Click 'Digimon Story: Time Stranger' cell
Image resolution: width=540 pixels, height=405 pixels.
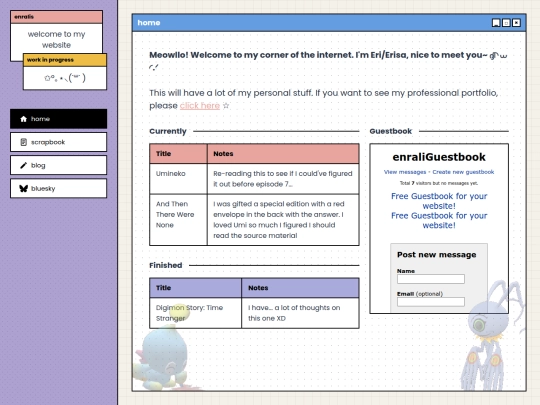click(x=196, y=313)
